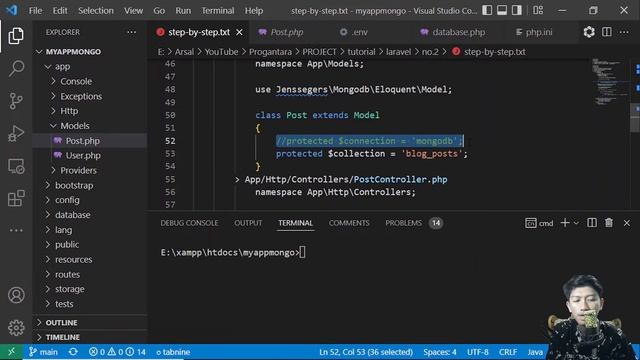Open the OUTPUT panel tab
The height and width of the screenshot is (360, 640).
[x=248, y=223]
